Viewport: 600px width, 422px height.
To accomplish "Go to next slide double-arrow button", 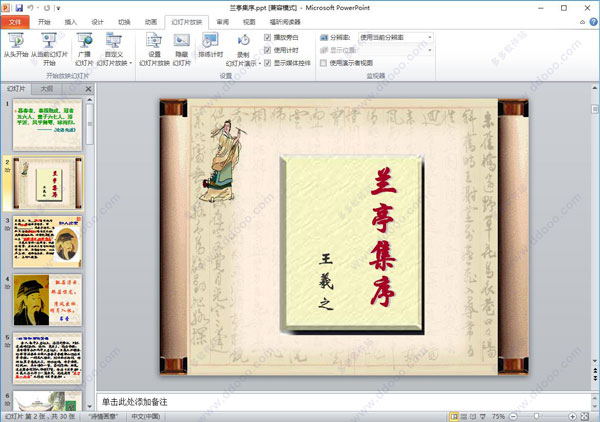I will [x=595, y=378].
